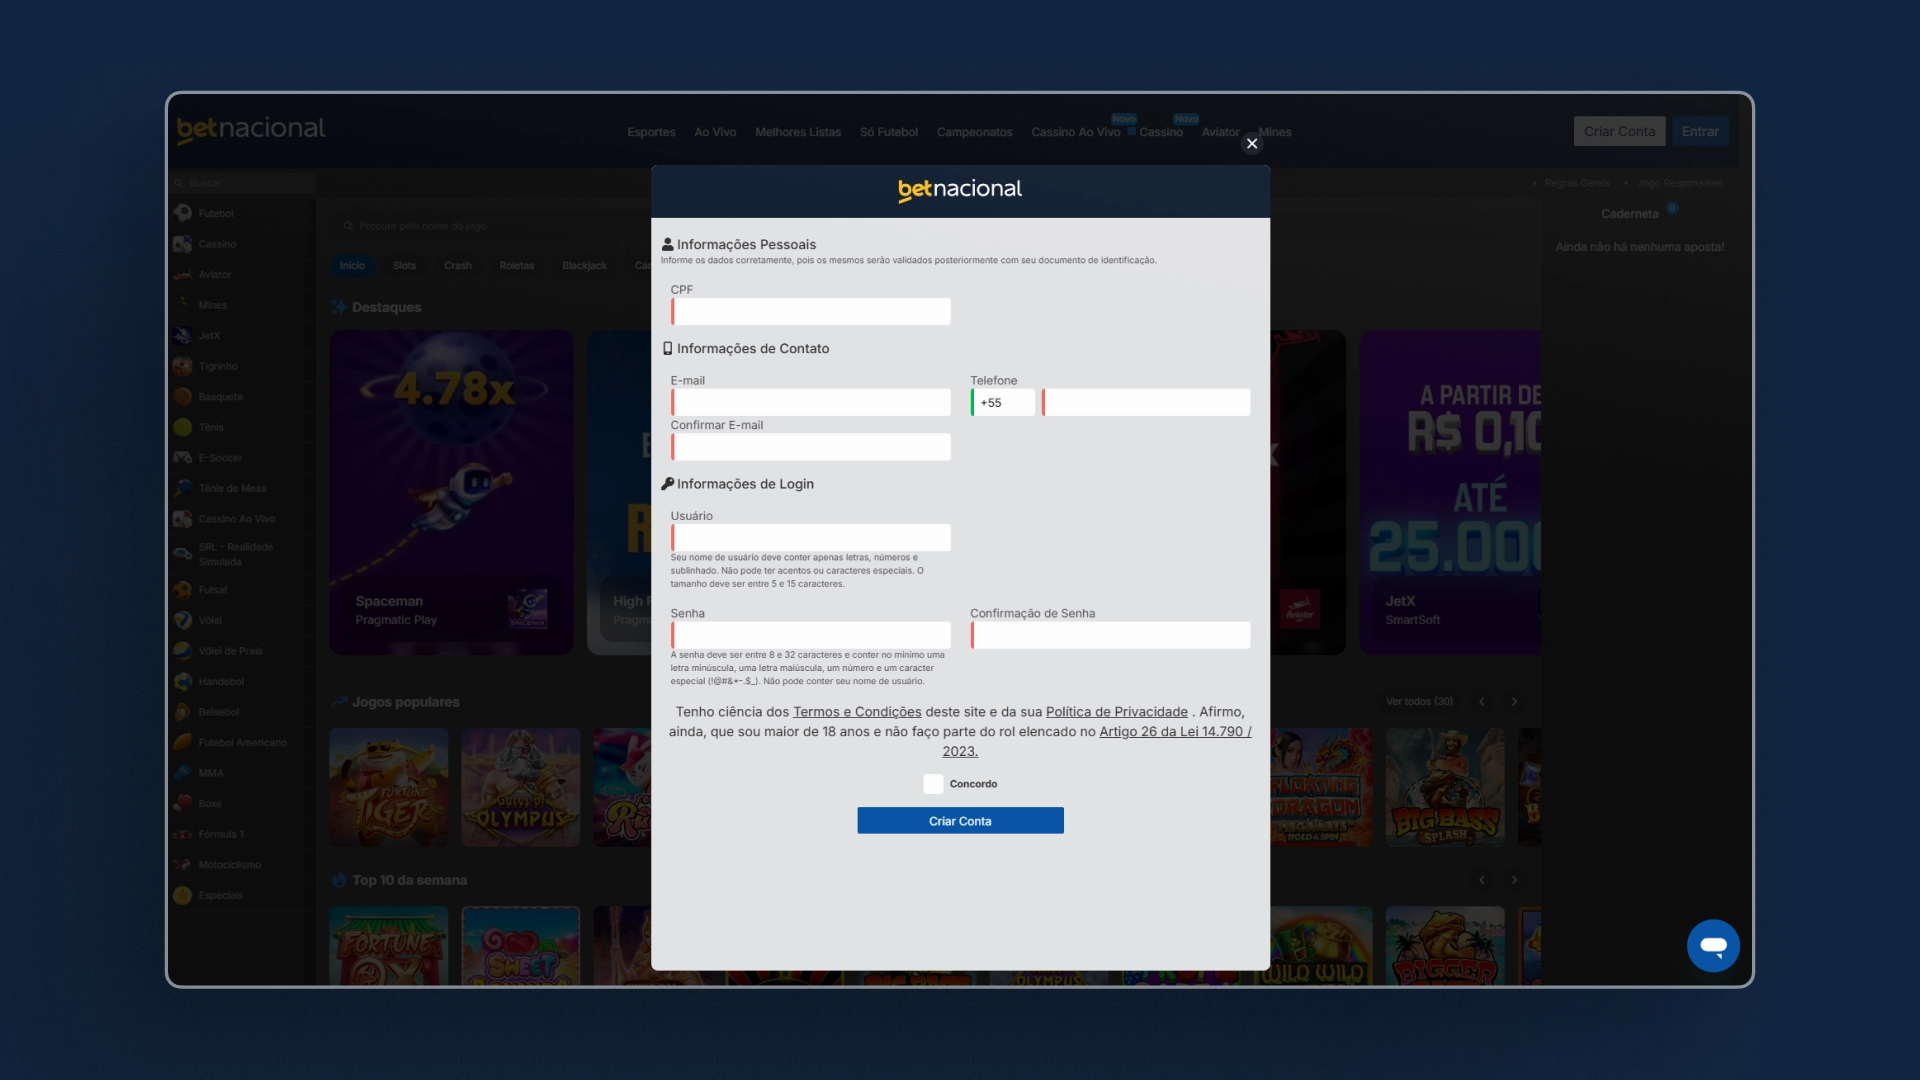Click the Confirmar E-mail field
1920x1080 pixels.
pos(810,447)
